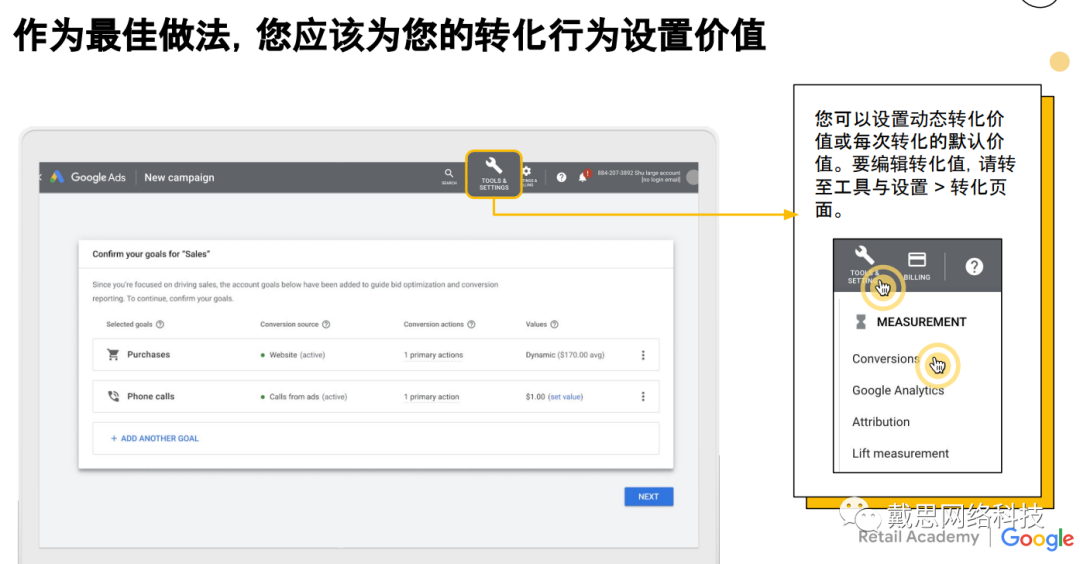Click the account avatar circle in header
This screenshot has width=1080, height=564.
692,178
